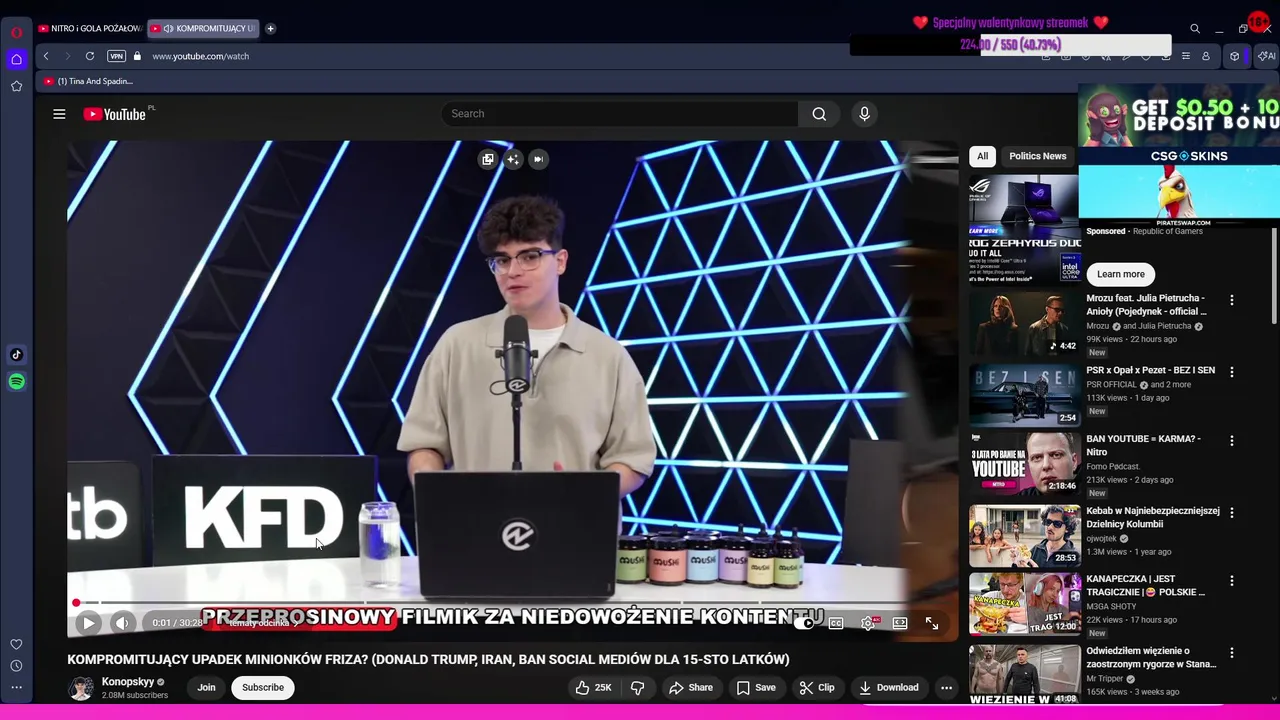Screen dimensions: 1280x720
Task: Open Spotify in the Opera sidebar
Action: click(x=16, y=381)
